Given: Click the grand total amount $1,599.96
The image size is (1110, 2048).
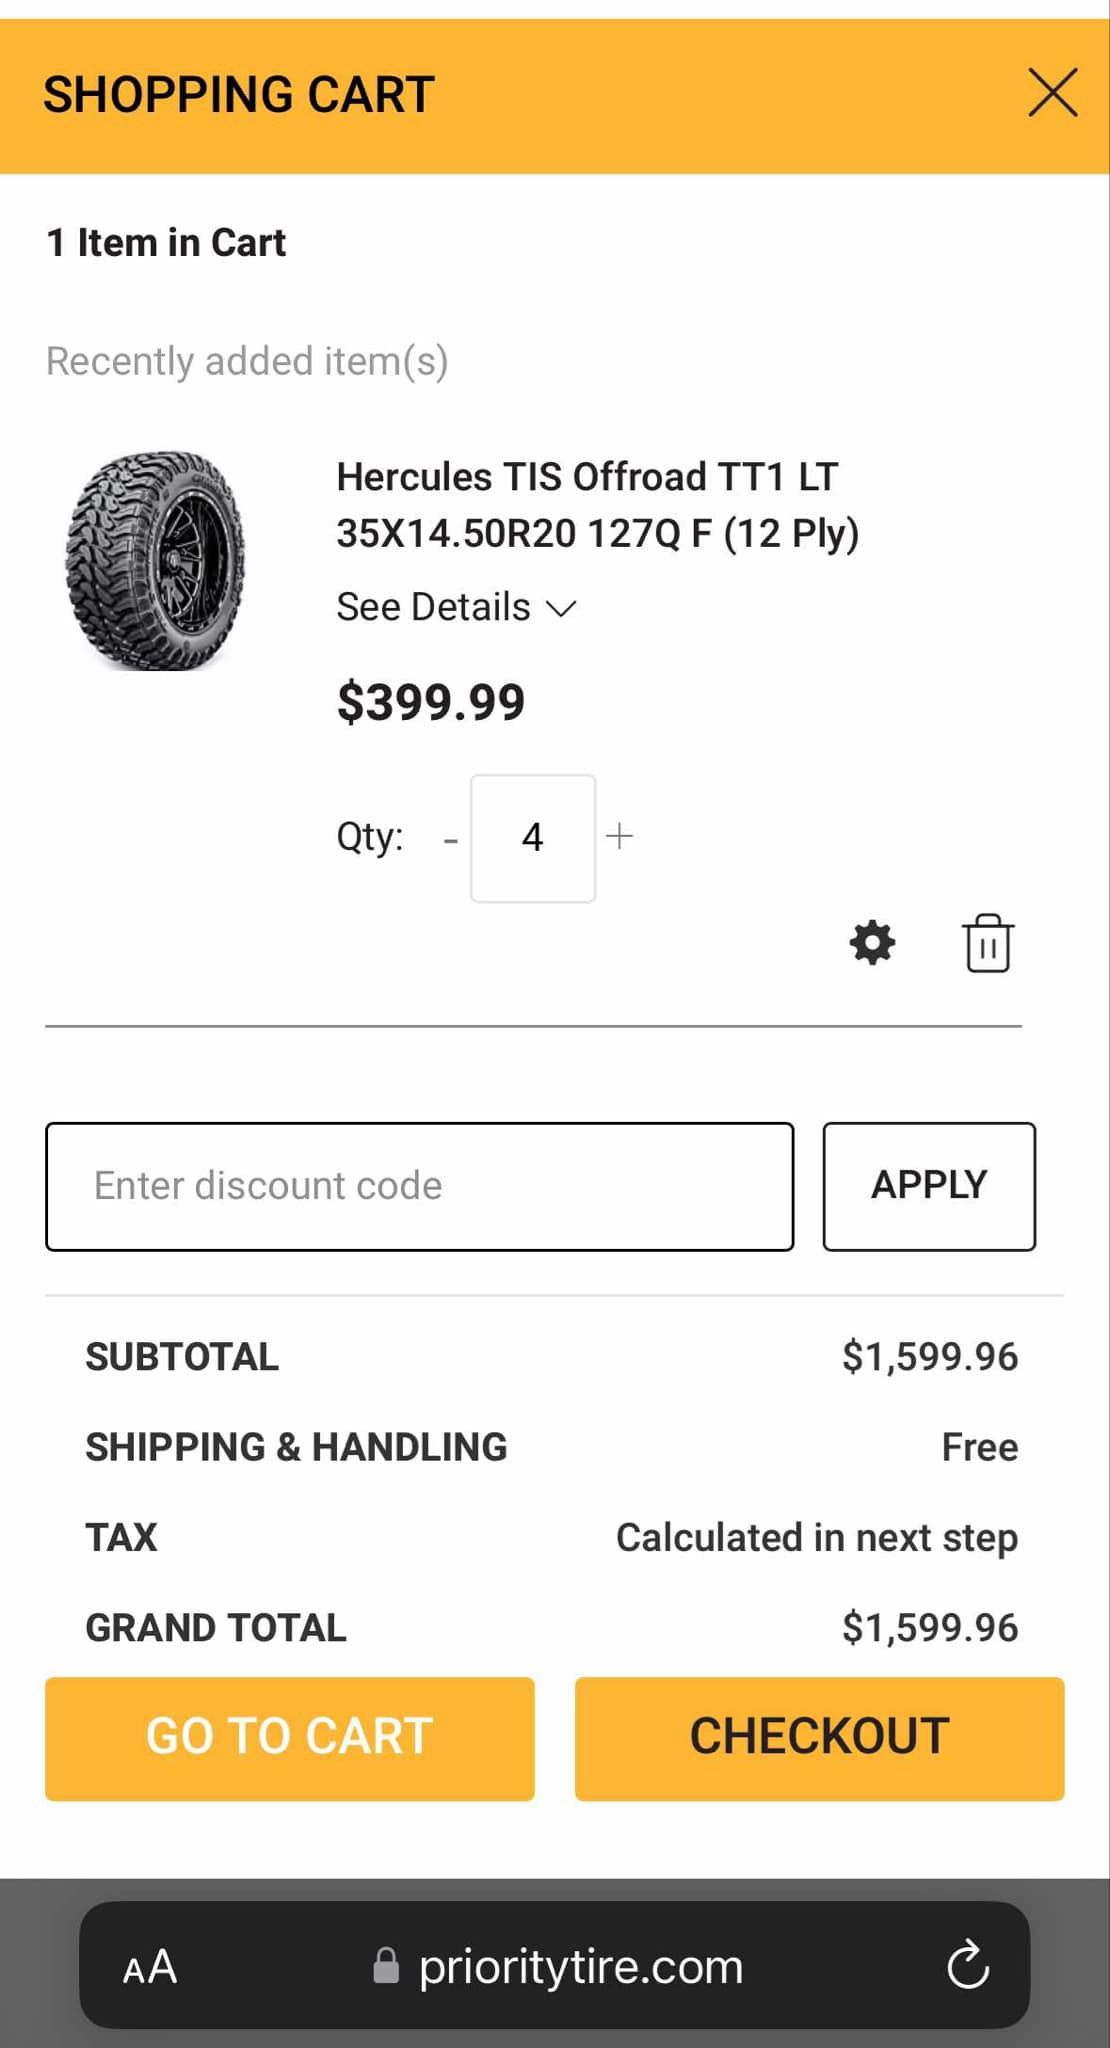Looking at the screenshot, I should point(930,1627).
